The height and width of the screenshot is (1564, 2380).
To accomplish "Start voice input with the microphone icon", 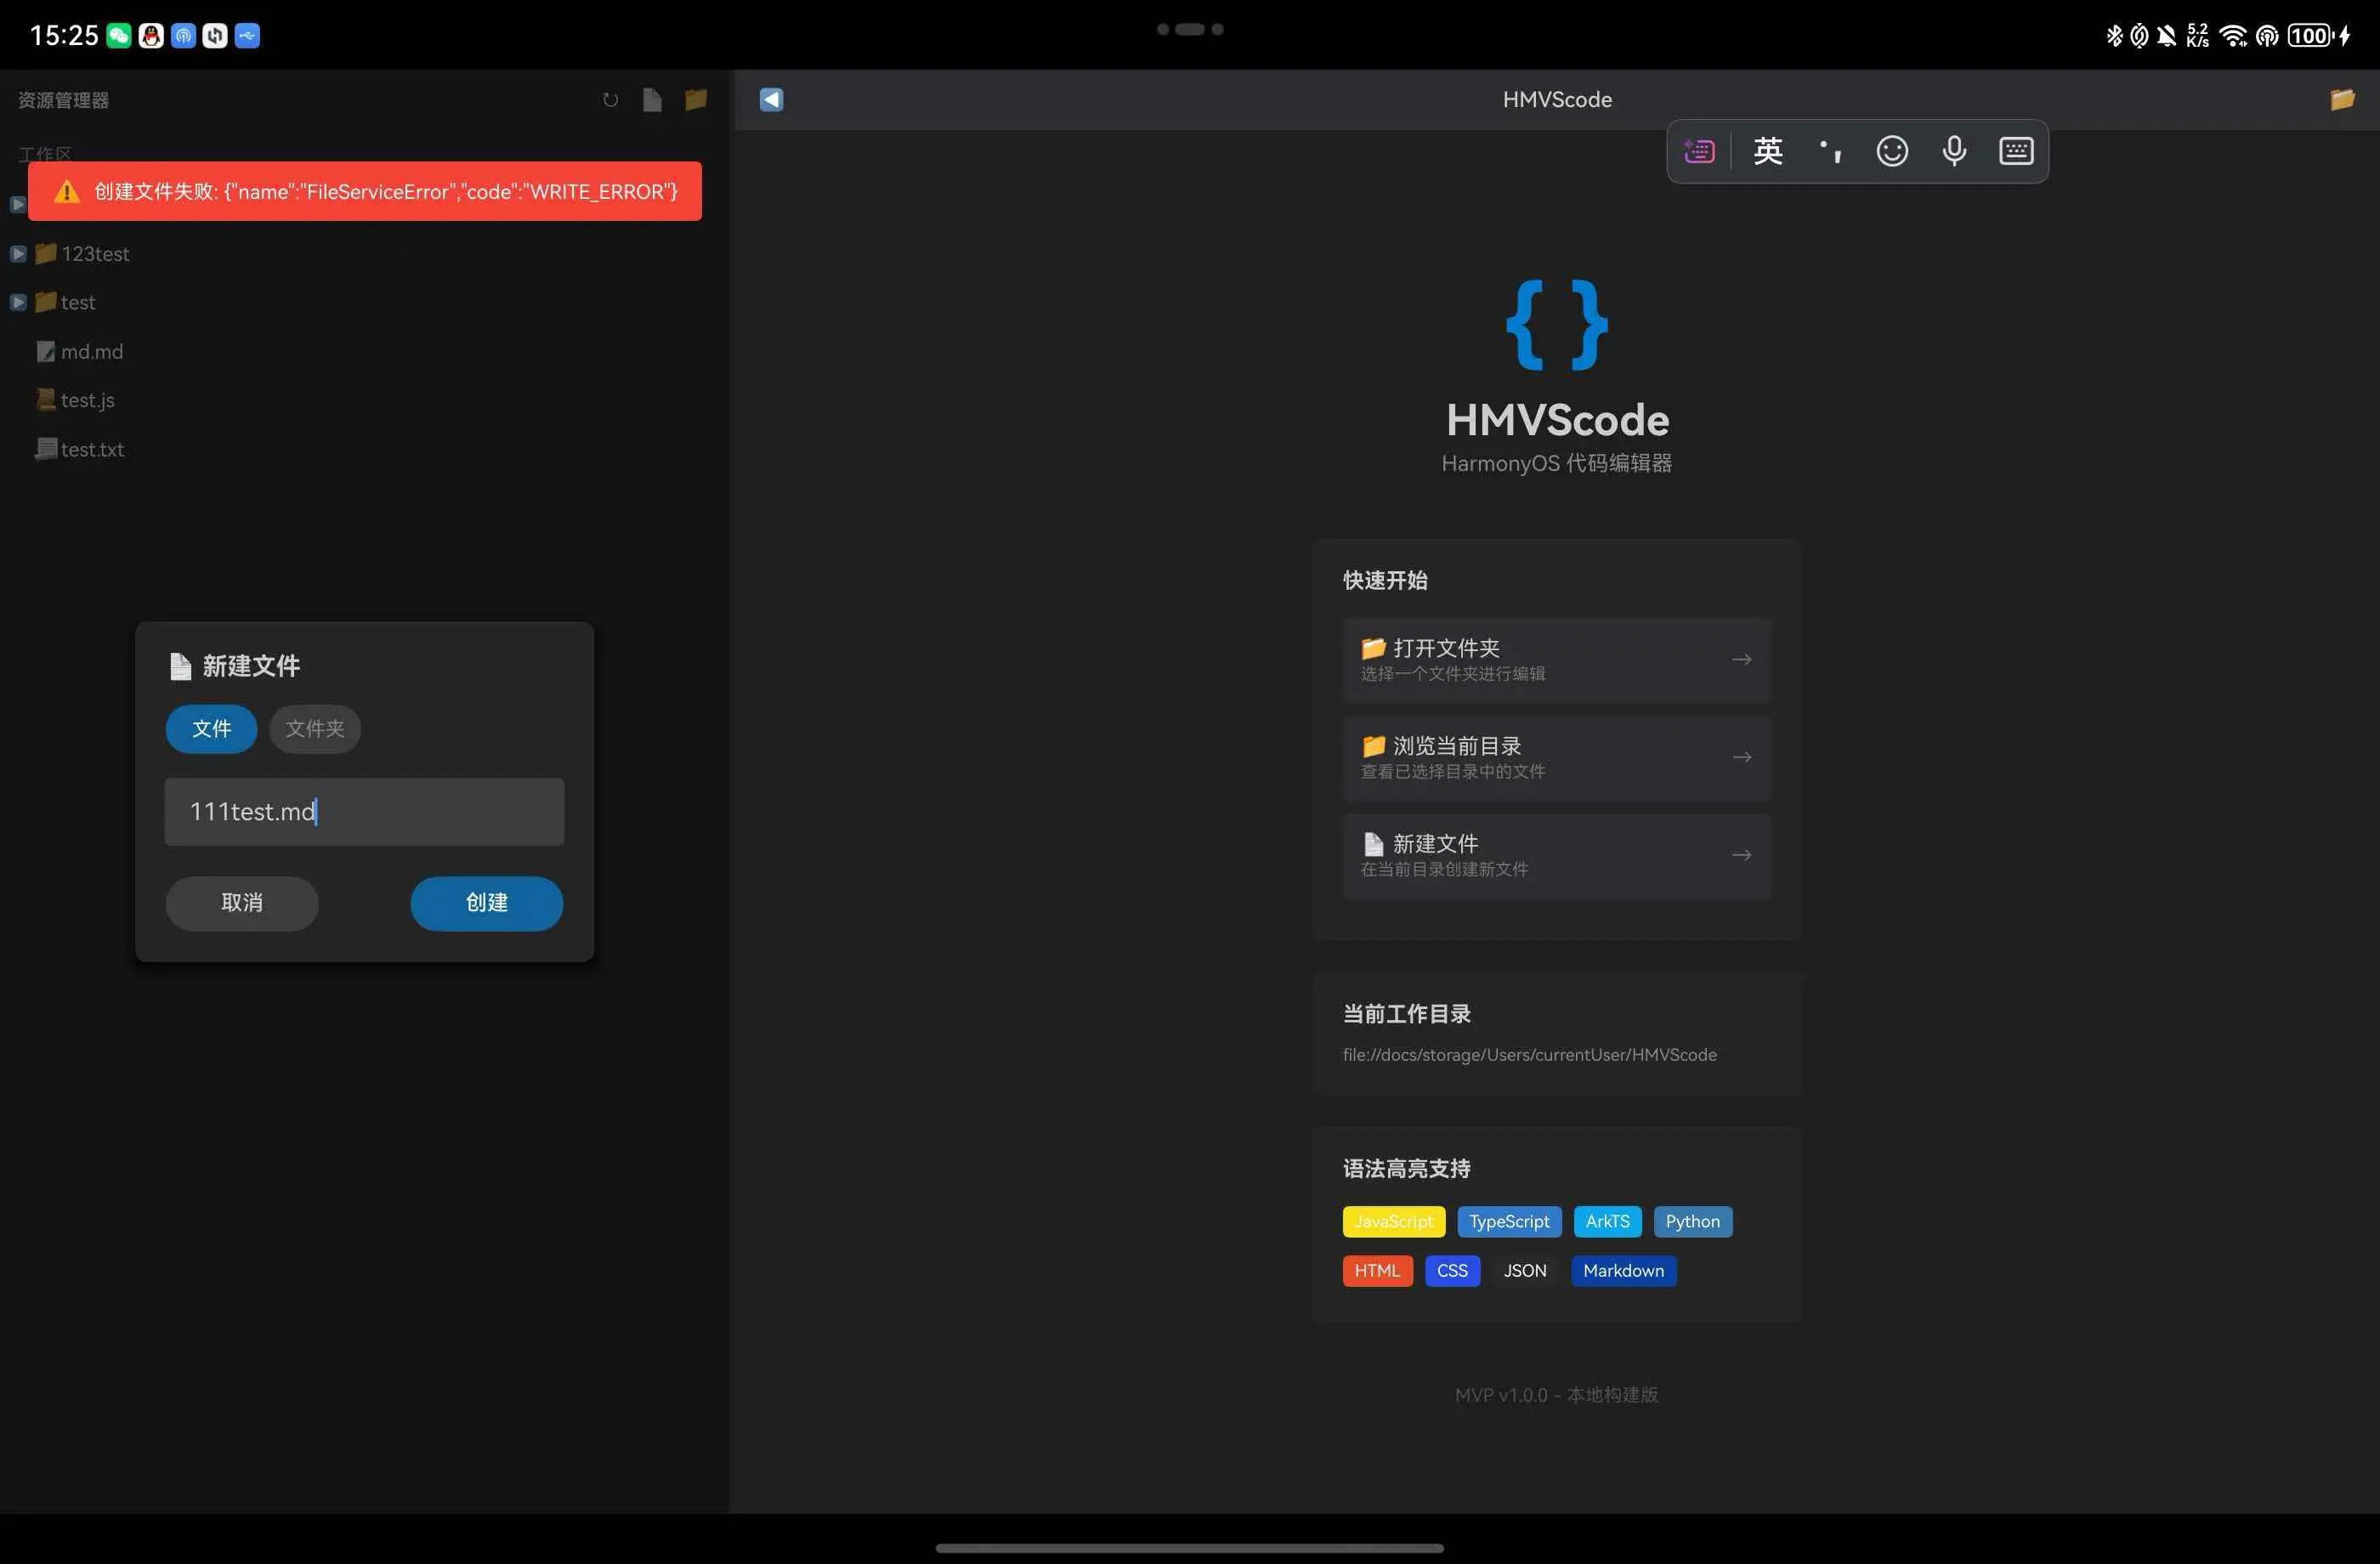I will 1954,151.
